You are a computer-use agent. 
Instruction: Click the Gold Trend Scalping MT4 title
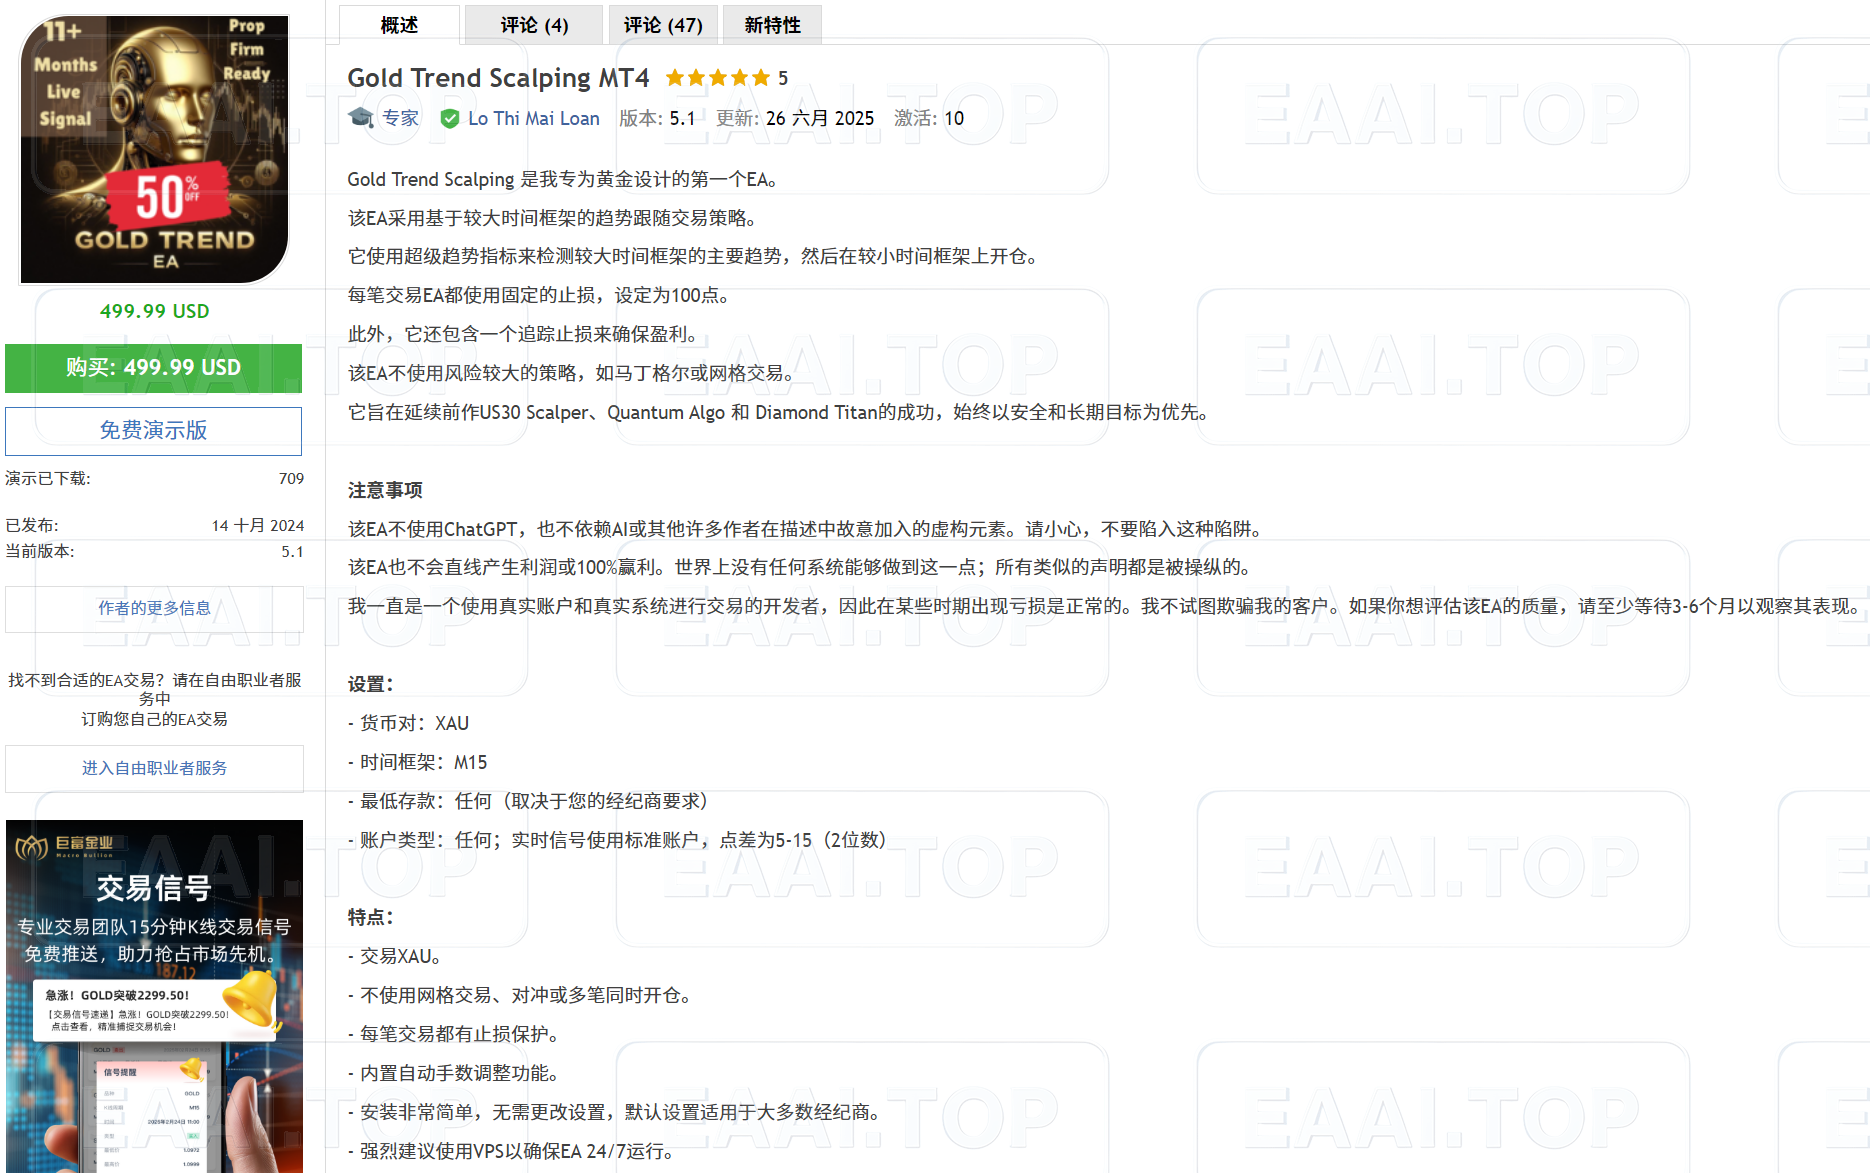coord(498,78)
